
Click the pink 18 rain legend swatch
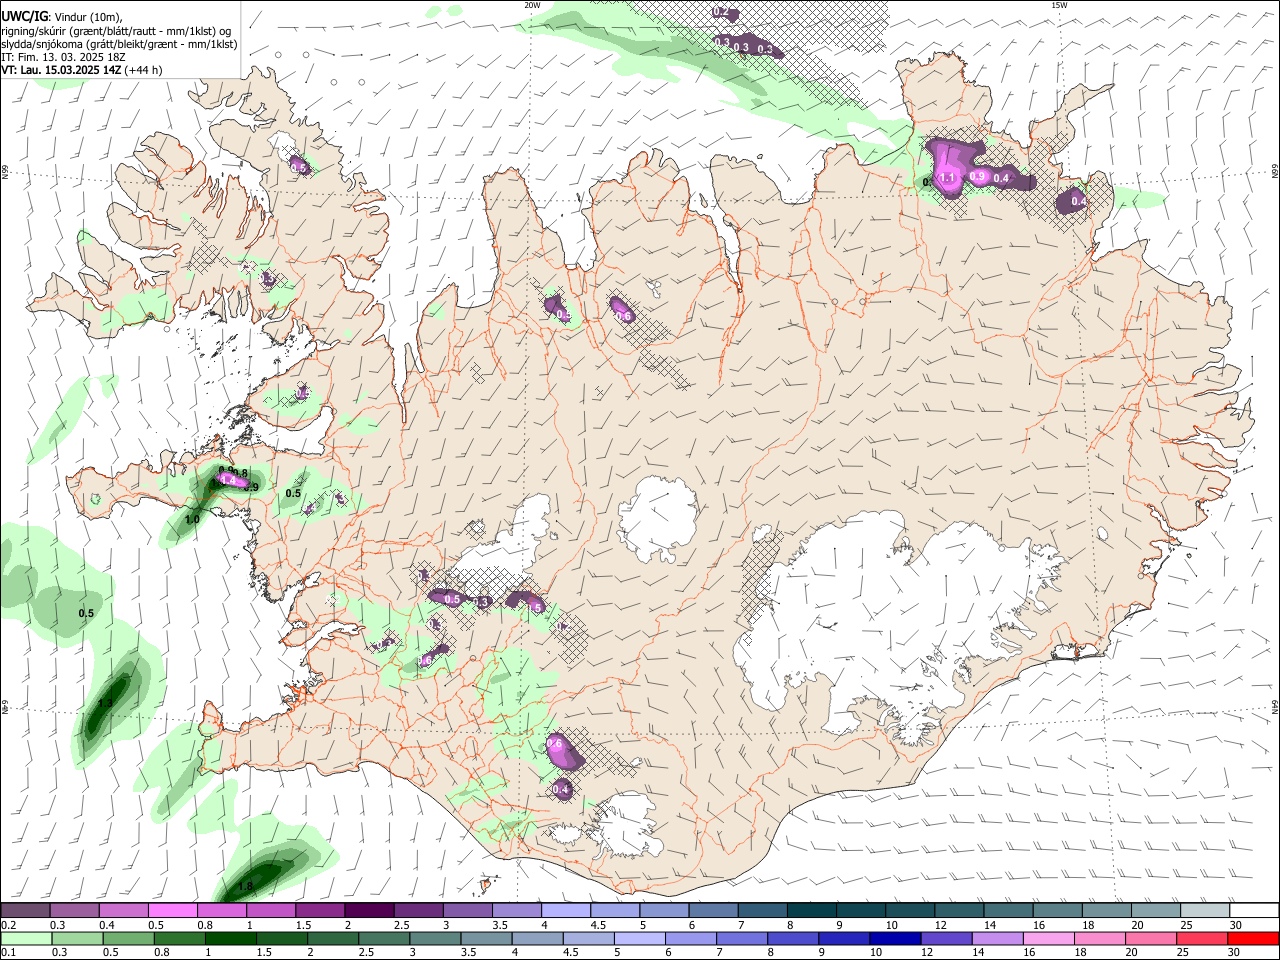(1100, 938)
